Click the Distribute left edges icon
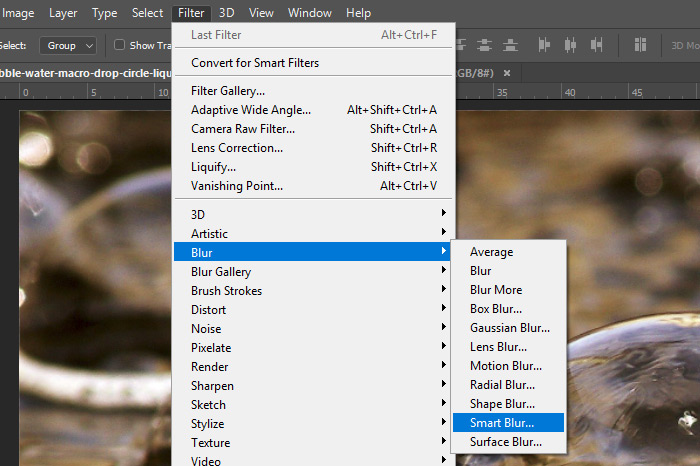Screen dimensions: 700x466 click(544, 45)
